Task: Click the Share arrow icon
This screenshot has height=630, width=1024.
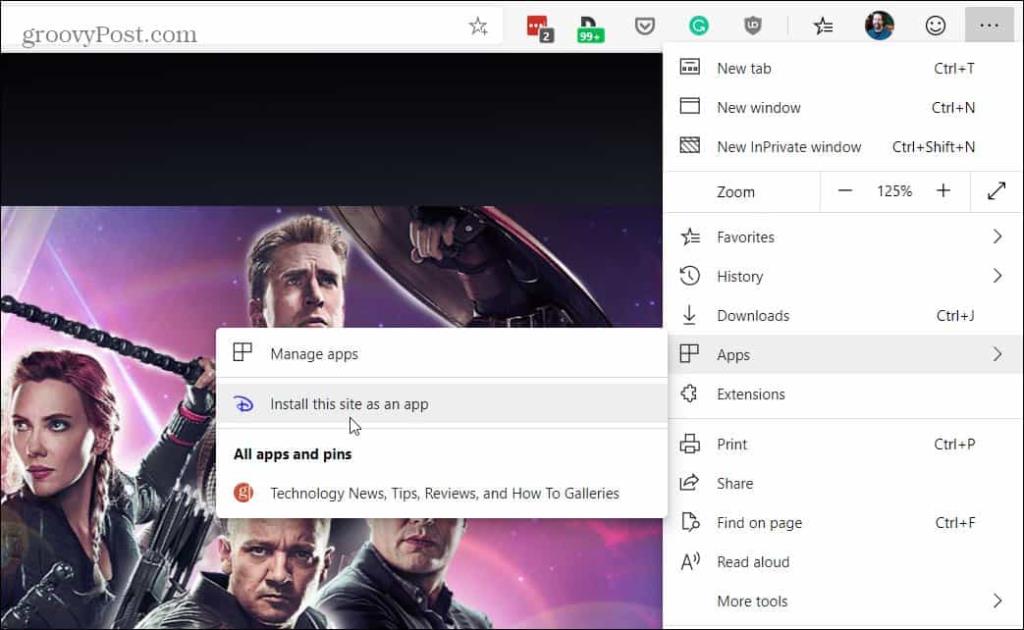Action: coord(689,482)
